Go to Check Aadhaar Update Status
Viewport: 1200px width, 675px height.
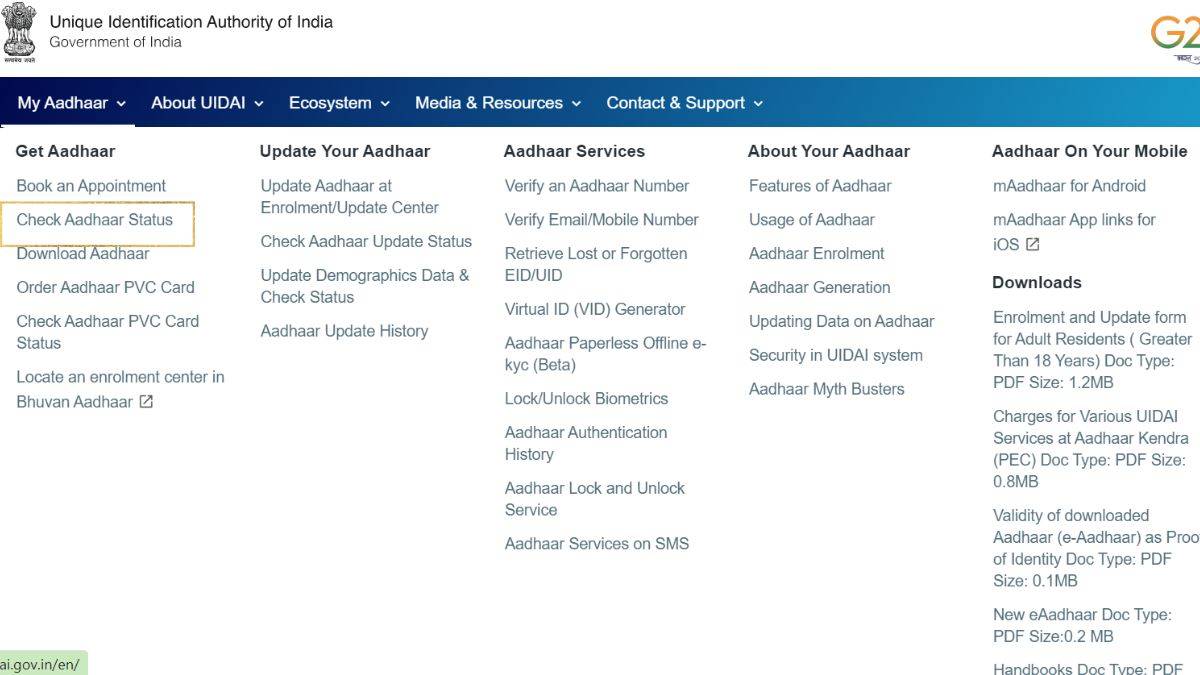click(x=366, y=242)
